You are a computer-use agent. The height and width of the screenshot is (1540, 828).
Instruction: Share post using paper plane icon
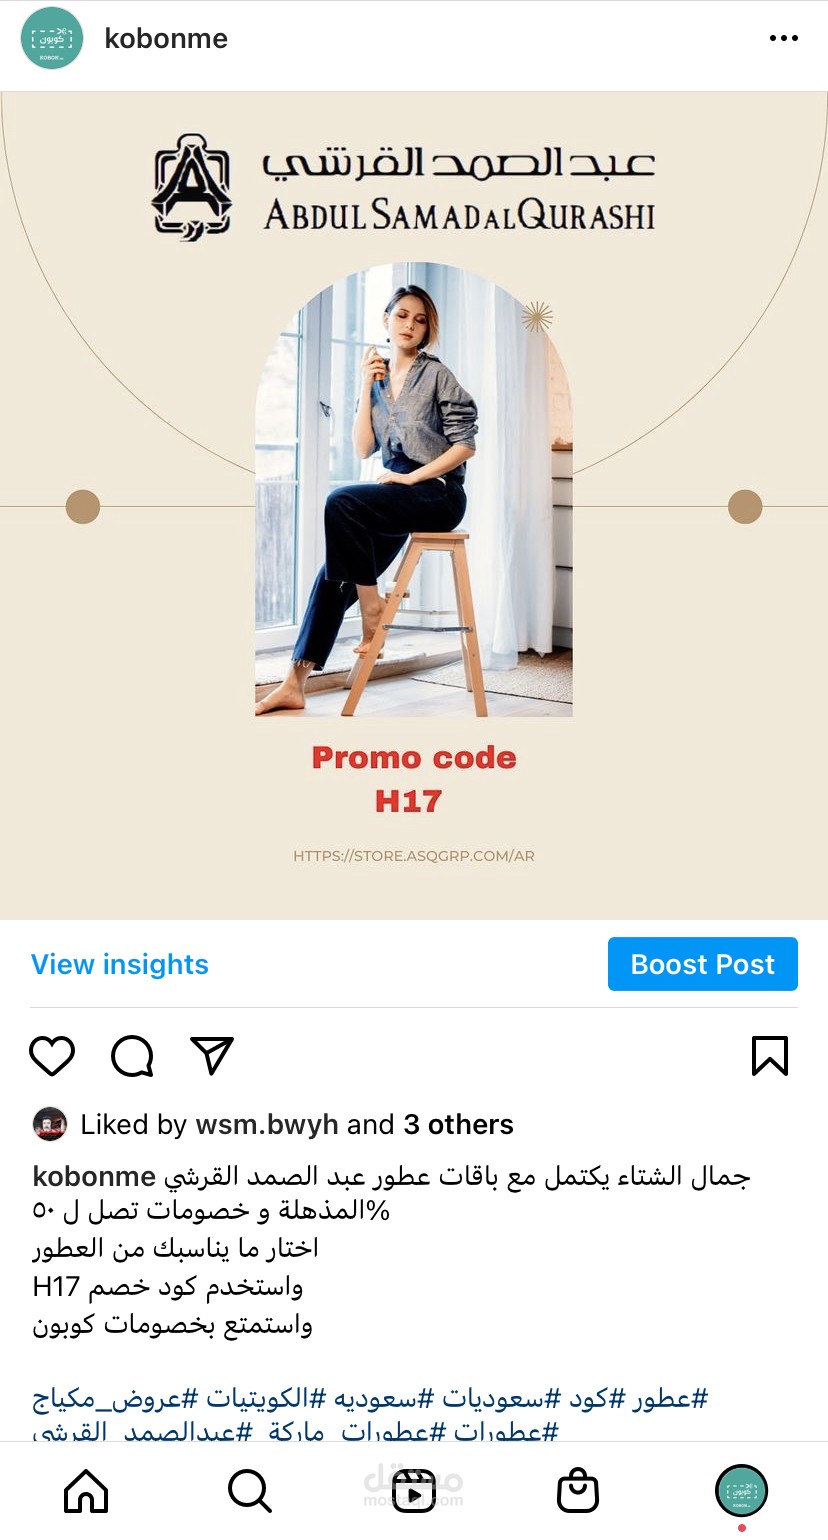pos(212,1056)
